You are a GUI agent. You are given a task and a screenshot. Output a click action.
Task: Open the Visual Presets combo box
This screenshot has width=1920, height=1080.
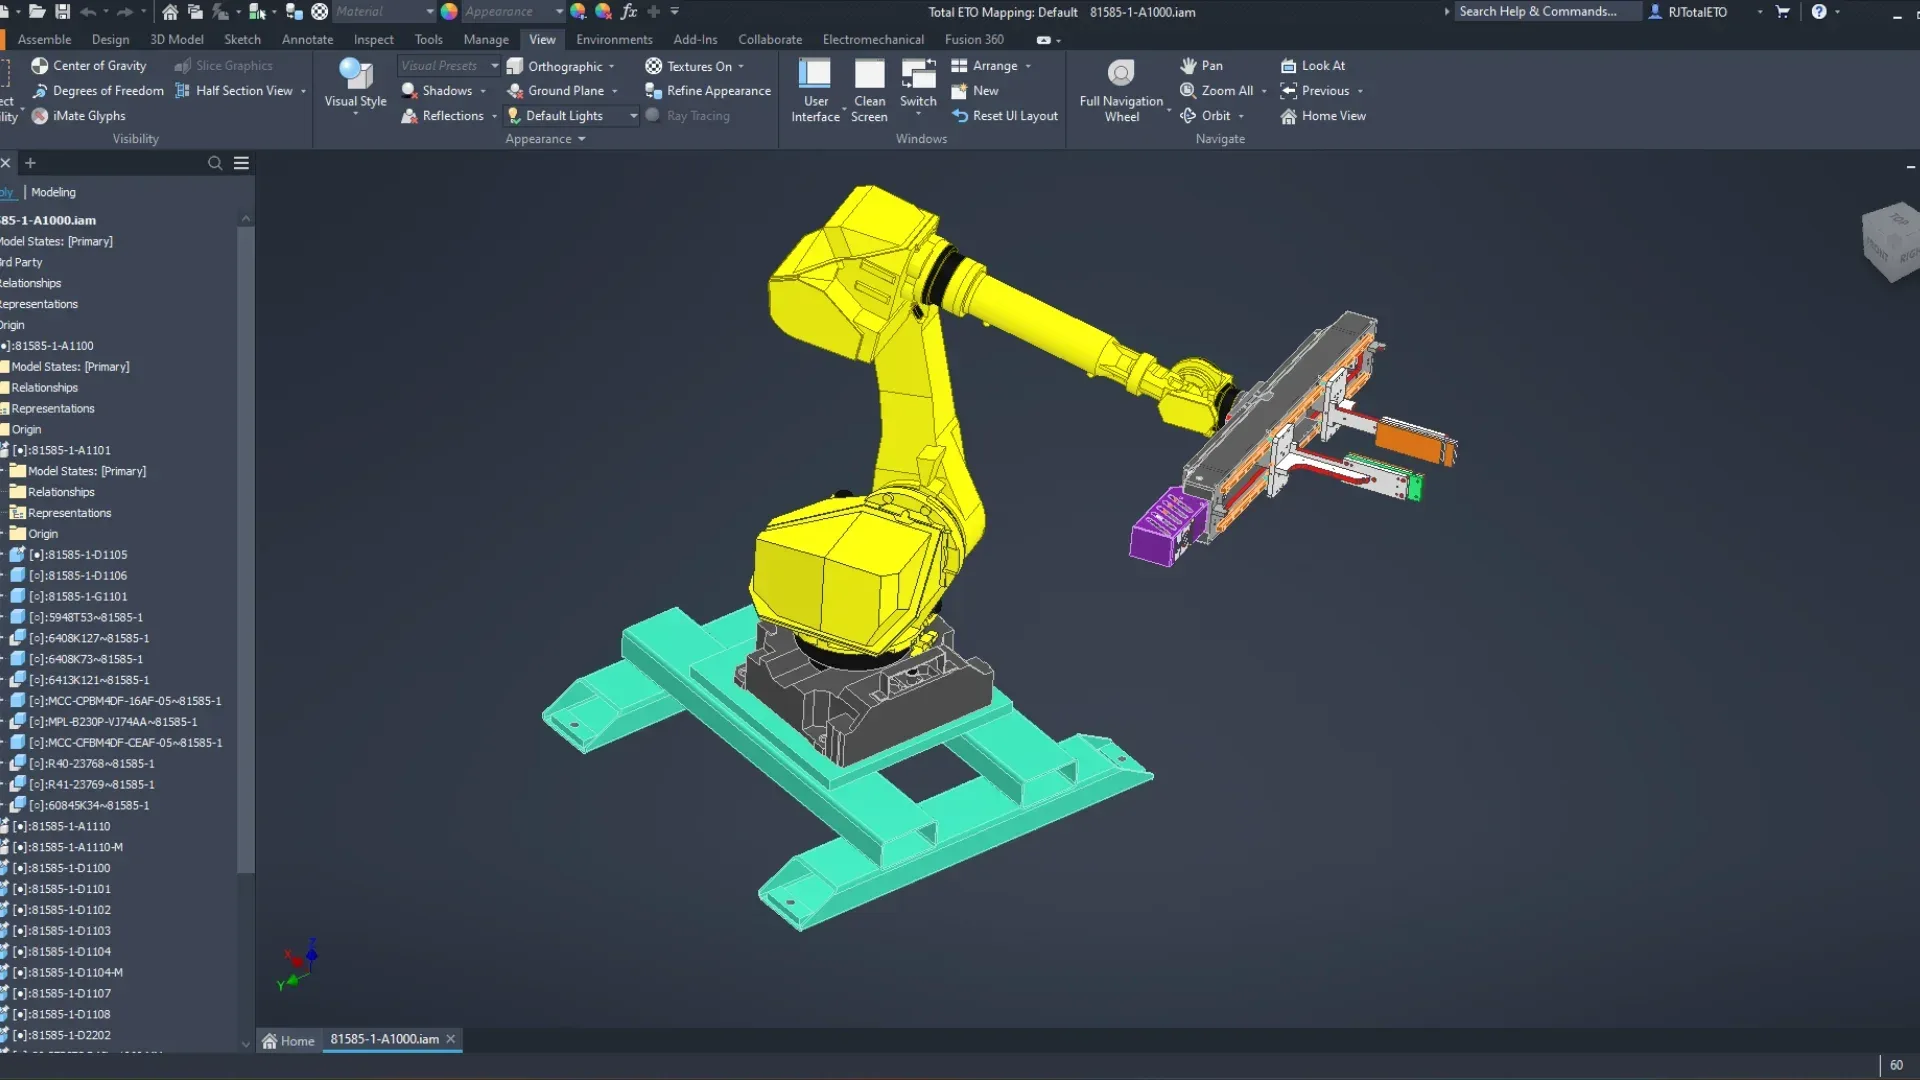(x=449, y=66)
